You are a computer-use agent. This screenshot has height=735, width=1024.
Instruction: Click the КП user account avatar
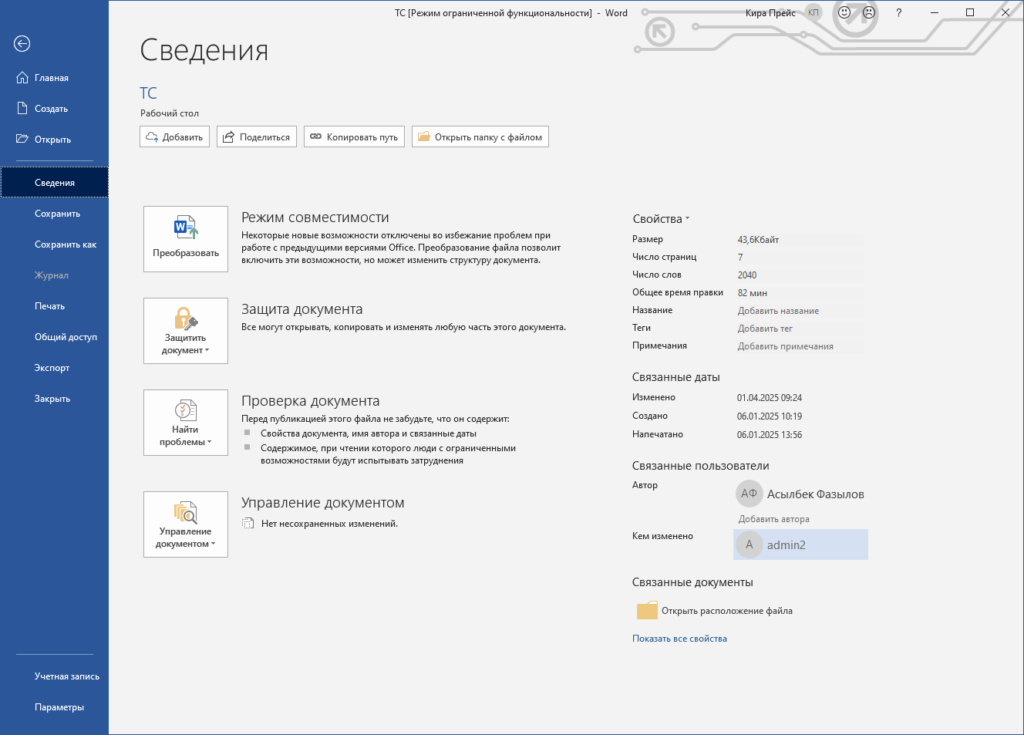click(813, 13)
